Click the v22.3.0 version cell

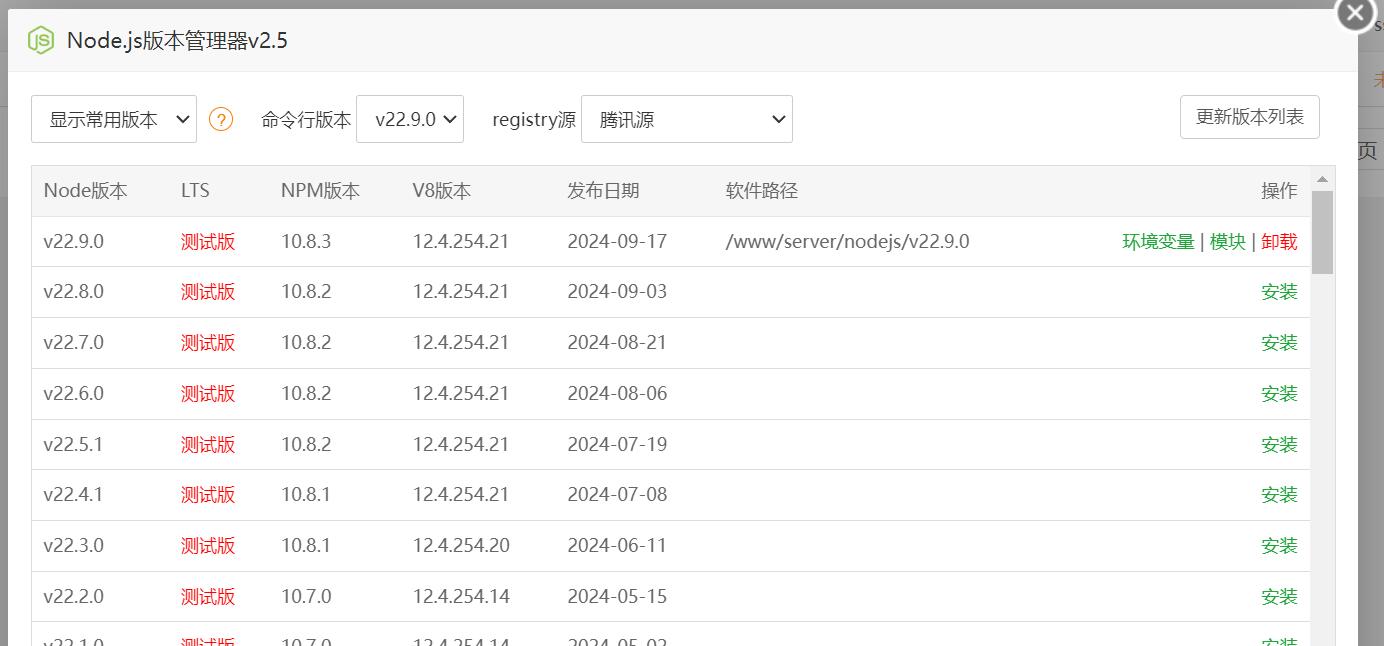[73, 546]
